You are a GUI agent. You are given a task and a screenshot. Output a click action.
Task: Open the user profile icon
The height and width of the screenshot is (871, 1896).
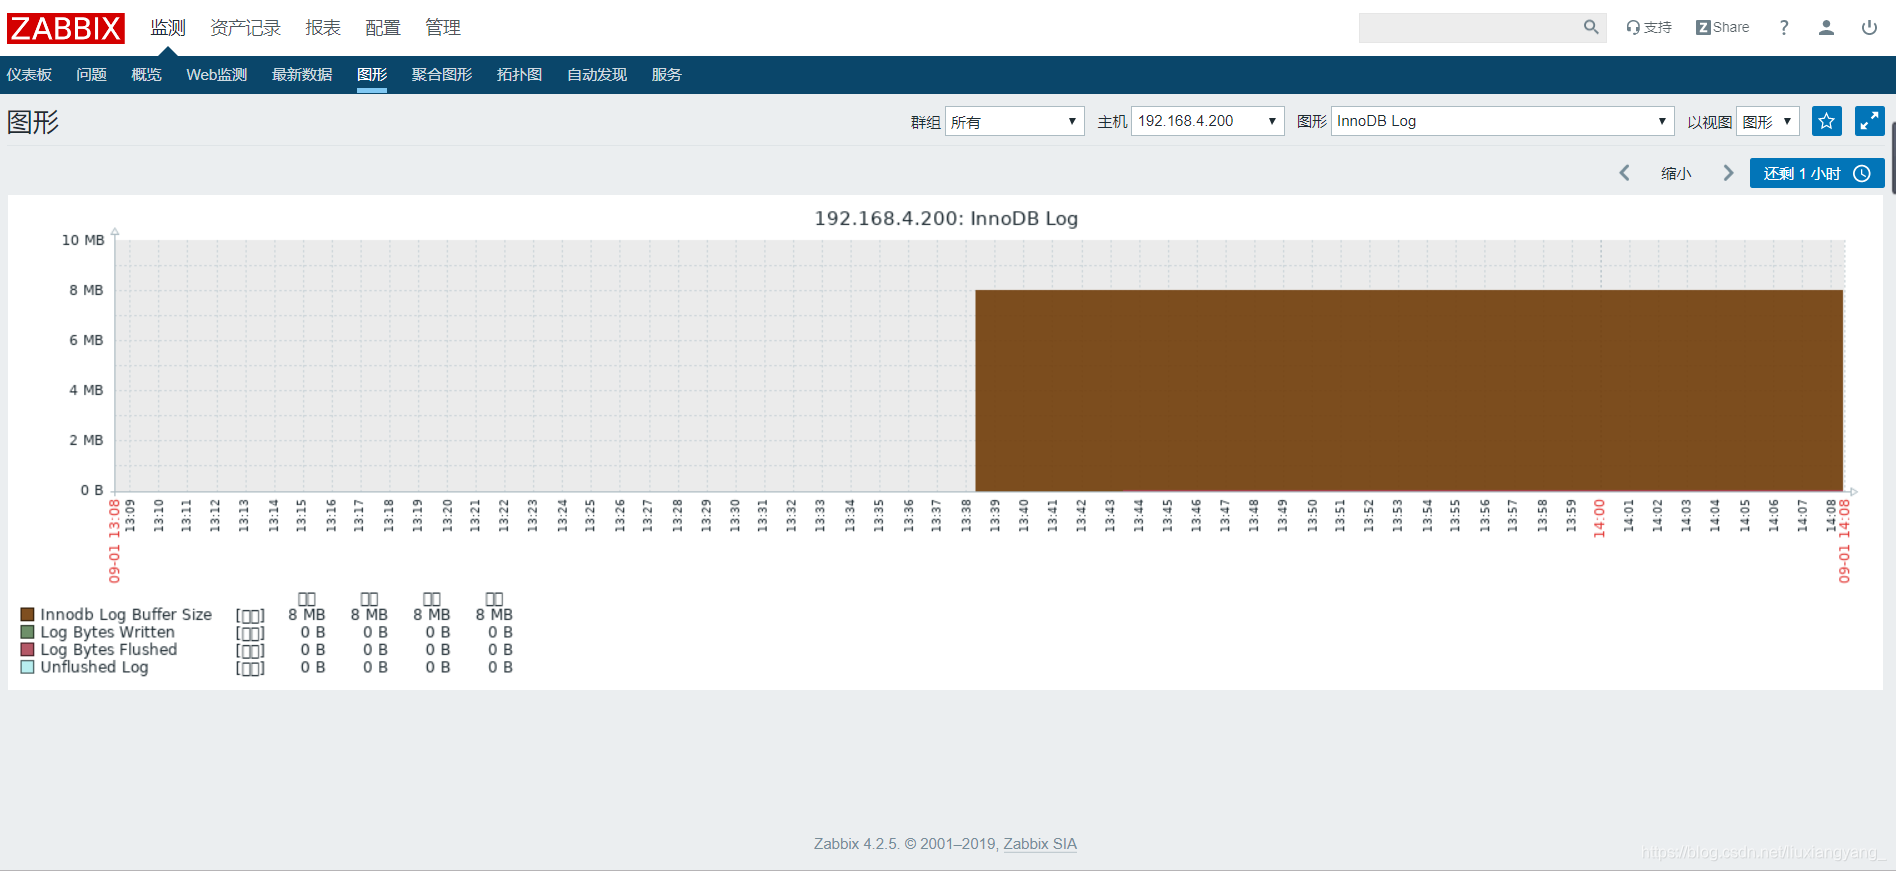click(x=1826, y=28)
